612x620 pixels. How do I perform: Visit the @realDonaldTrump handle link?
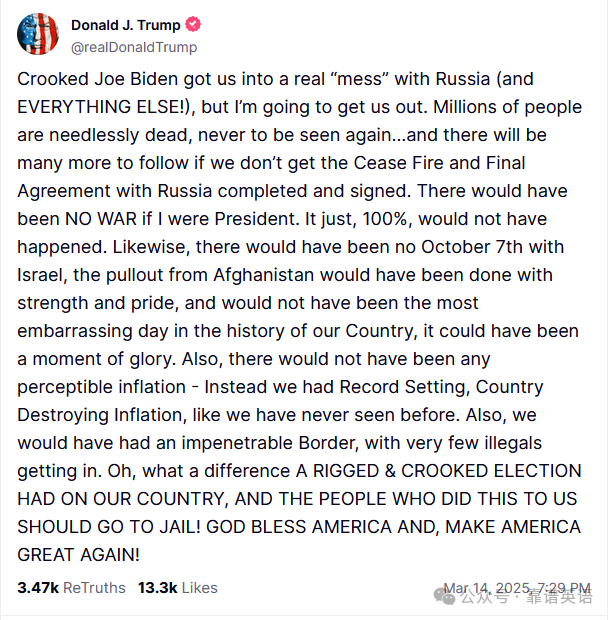pyautogui.click(x=134, y=47)
